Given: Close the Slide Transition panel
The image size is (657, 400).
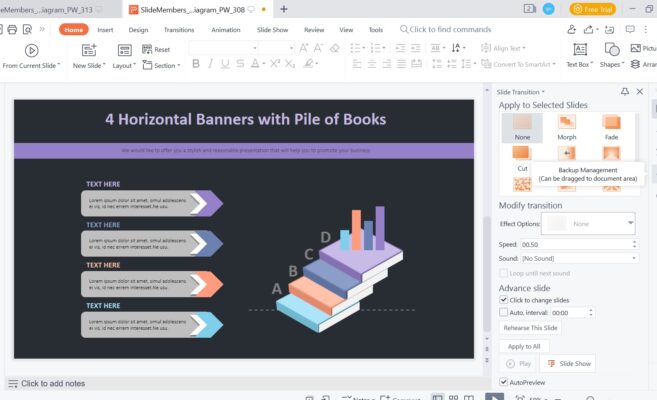Looking at the screenshot, I should [639, 91].
